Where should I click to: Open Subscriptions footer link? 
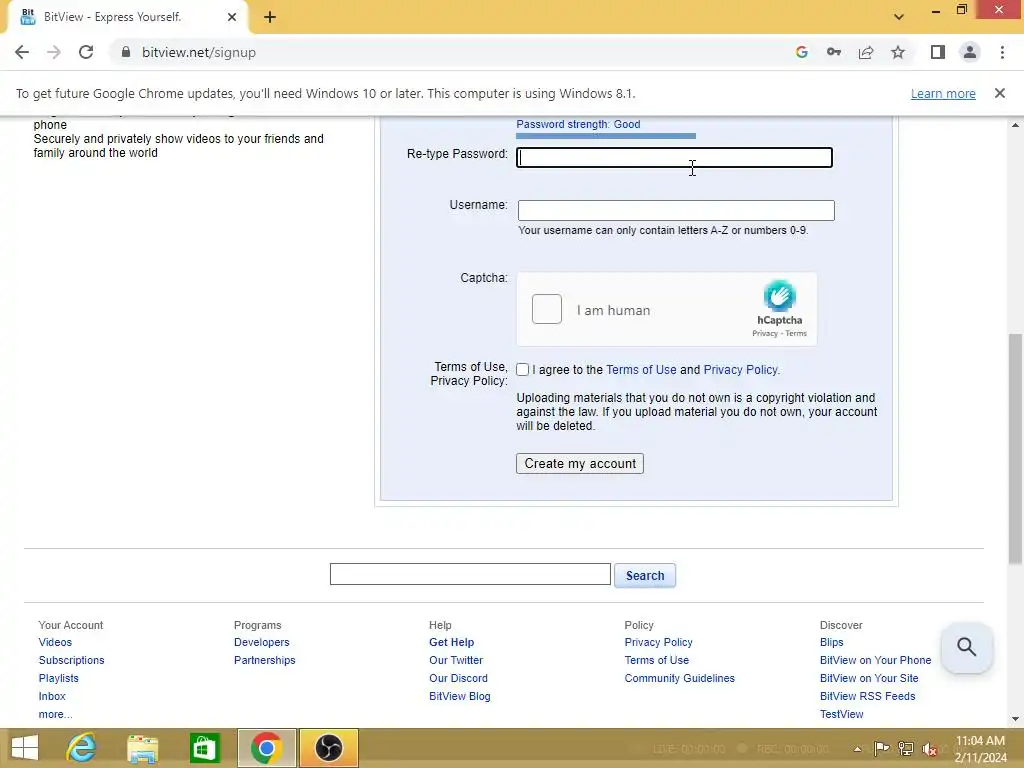tap(71, 660)
